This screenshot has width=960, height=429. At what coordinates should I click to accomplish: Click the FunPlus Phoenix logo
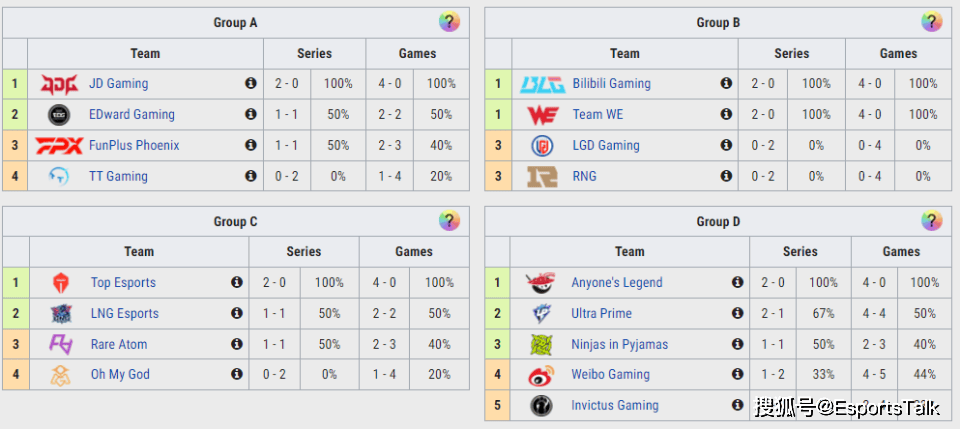(x=59, y=146)
